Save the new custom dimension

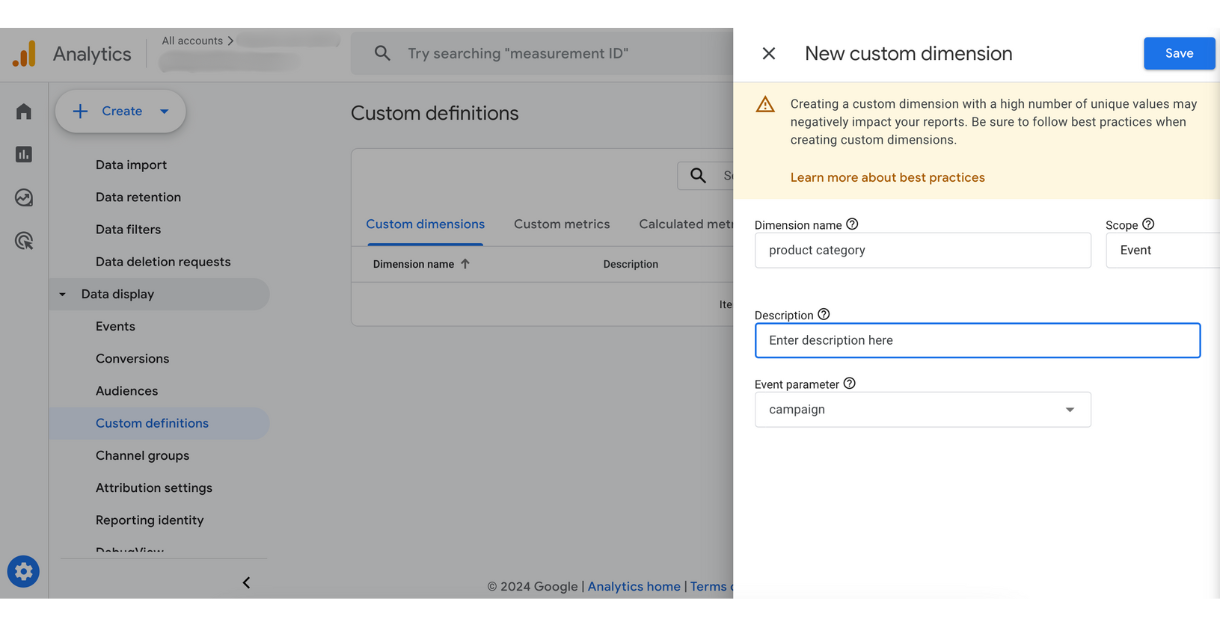pyautogui.click(x=1179, y=53)
